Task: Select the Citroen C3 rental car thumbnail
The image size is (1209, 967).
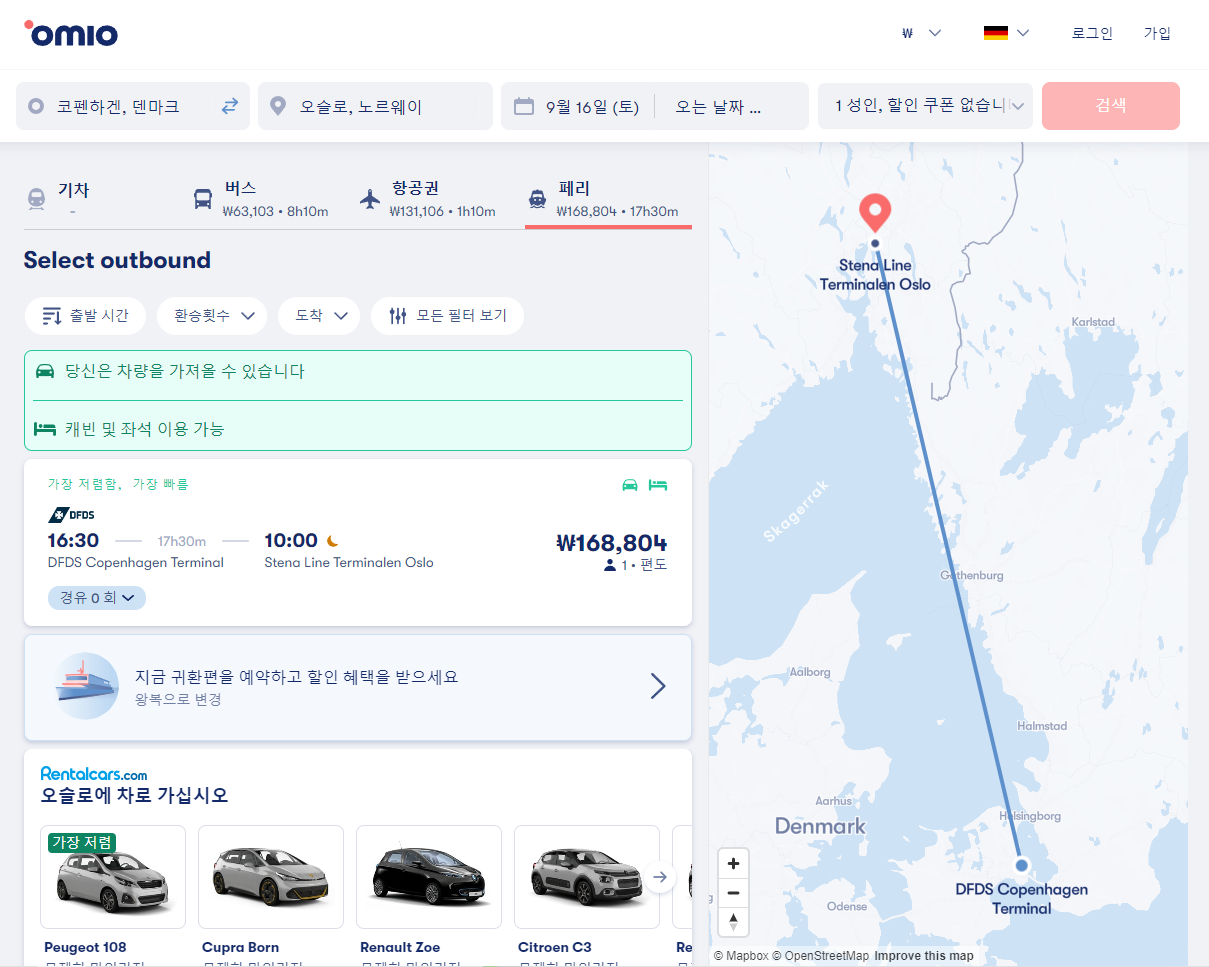Action: (587, 877)
